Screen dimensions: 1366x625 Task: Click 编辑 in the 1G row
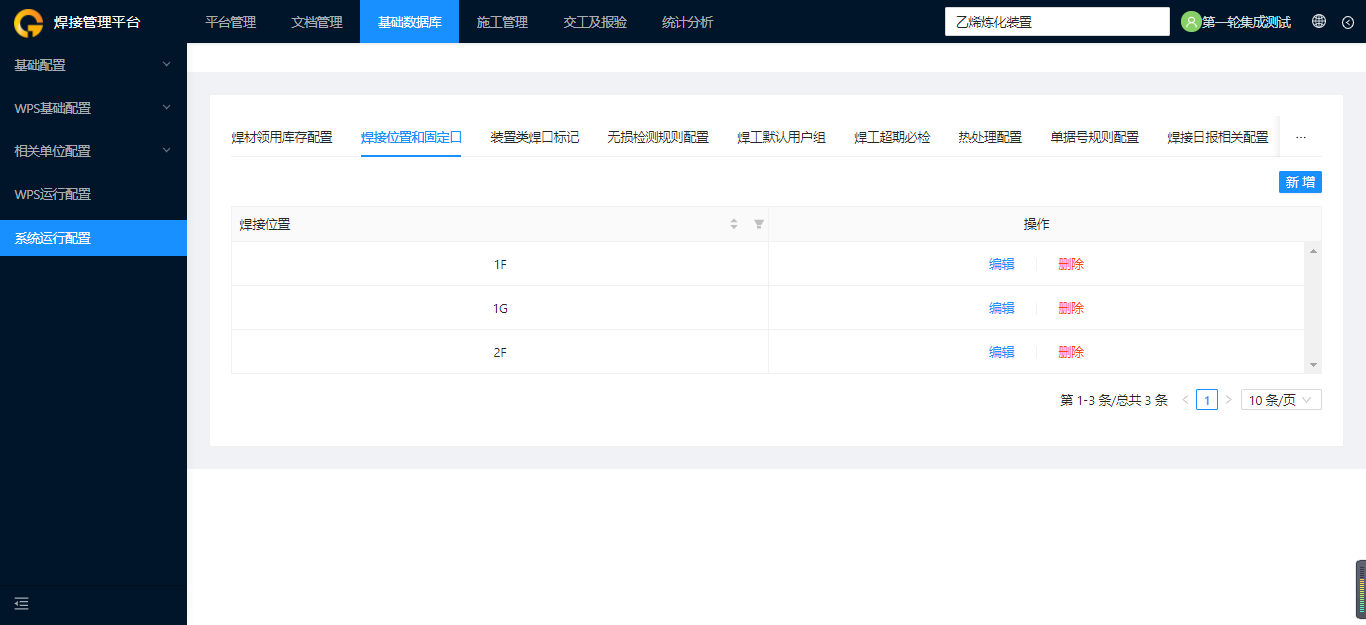pyautogui.click(x=1002, y=308)
